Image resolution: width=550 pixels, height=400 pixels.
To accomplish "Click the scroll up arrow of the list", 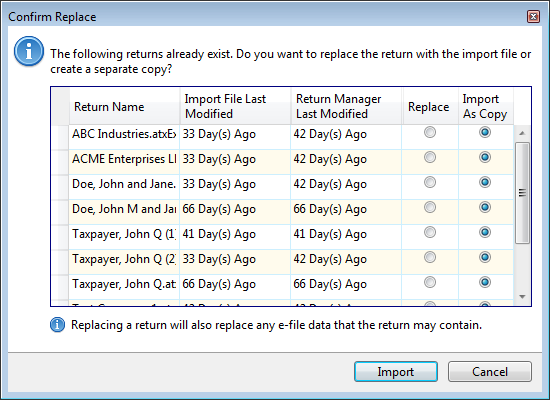I will click(x=522, y=133).
